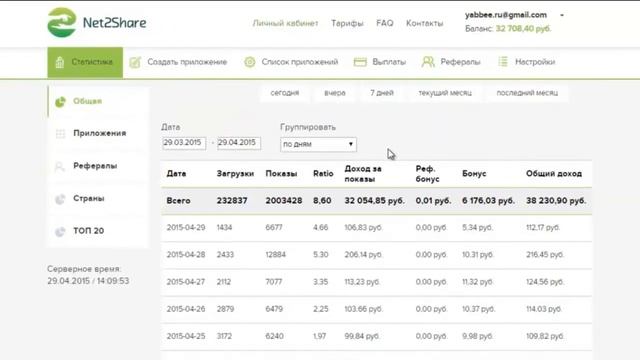Select ТОП 20 in the sidebar
640x360 pixels.
coord(98,231)
